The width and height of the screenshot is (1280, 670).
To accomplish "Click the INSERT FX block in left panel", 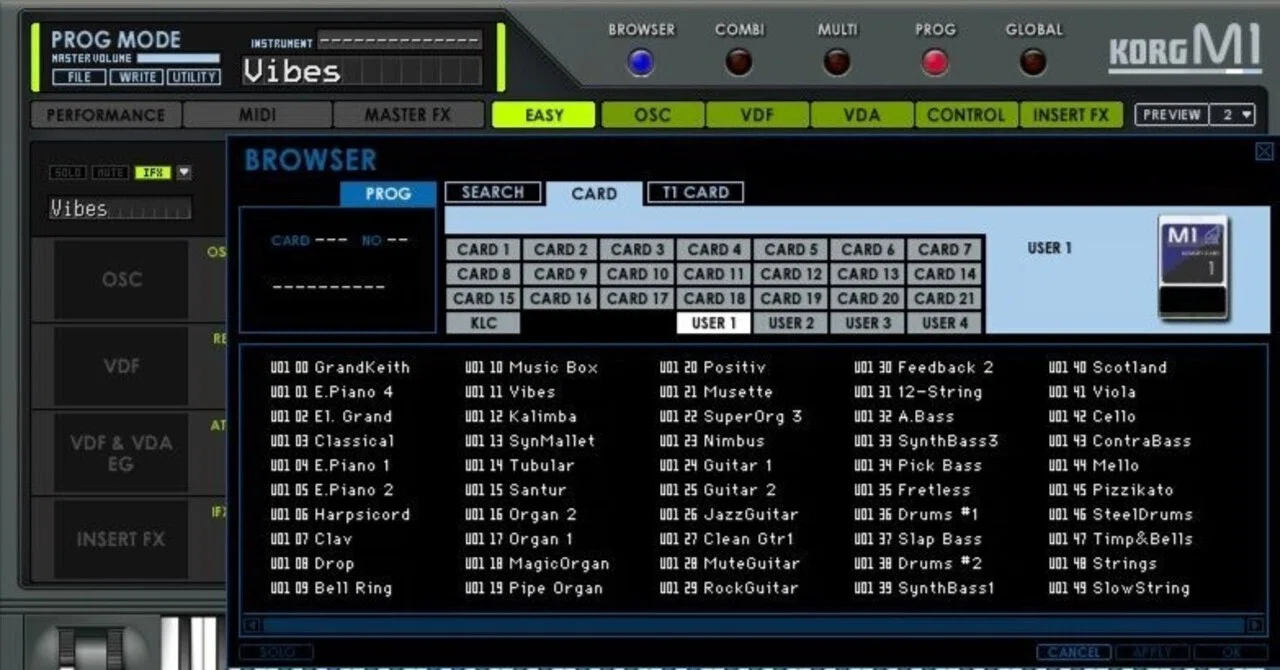I will 121,539.
